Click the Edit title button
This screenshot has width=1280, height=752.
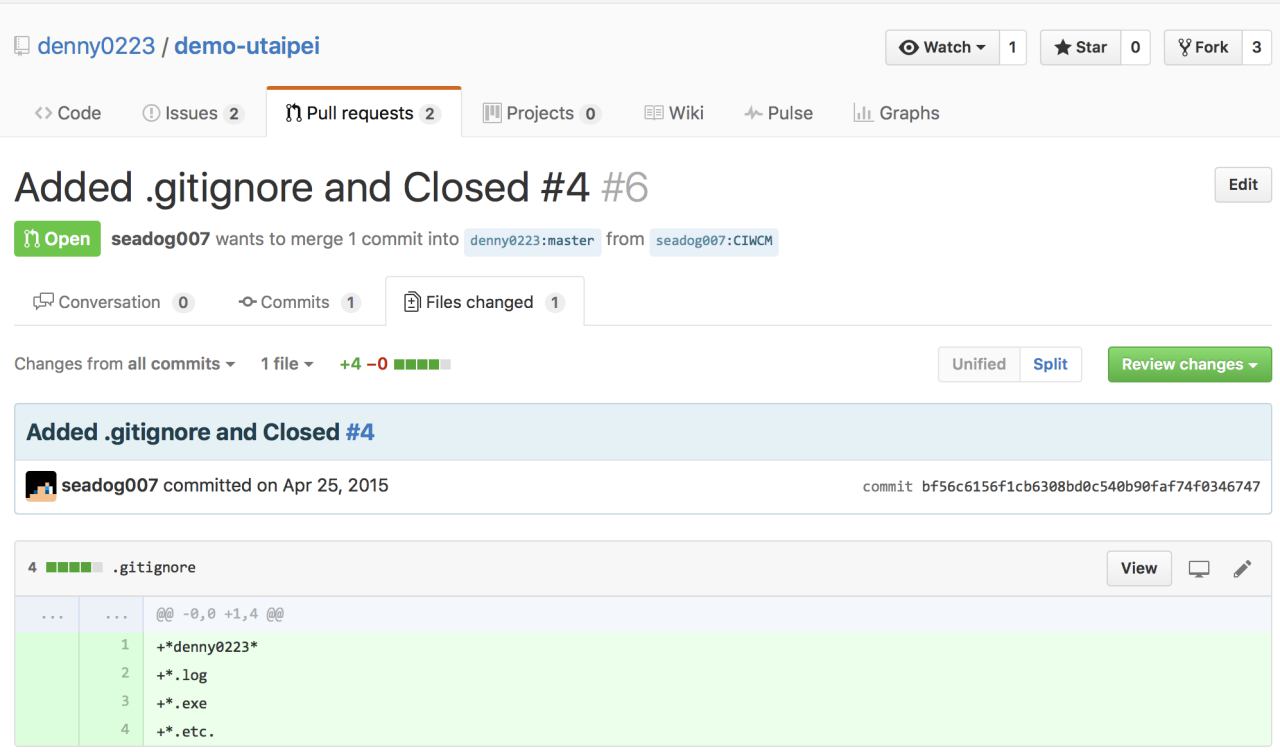1243,184
